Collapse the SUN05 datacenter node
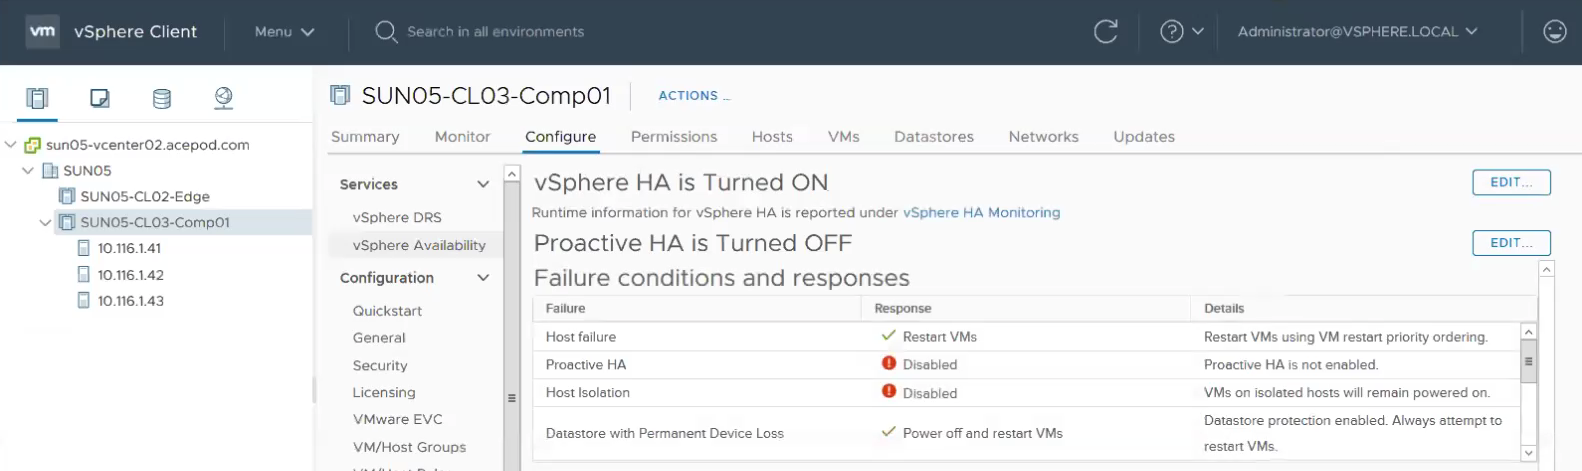Image resolution: width=1582 pixels, height=471 pixels. click(x=28, y=171)
